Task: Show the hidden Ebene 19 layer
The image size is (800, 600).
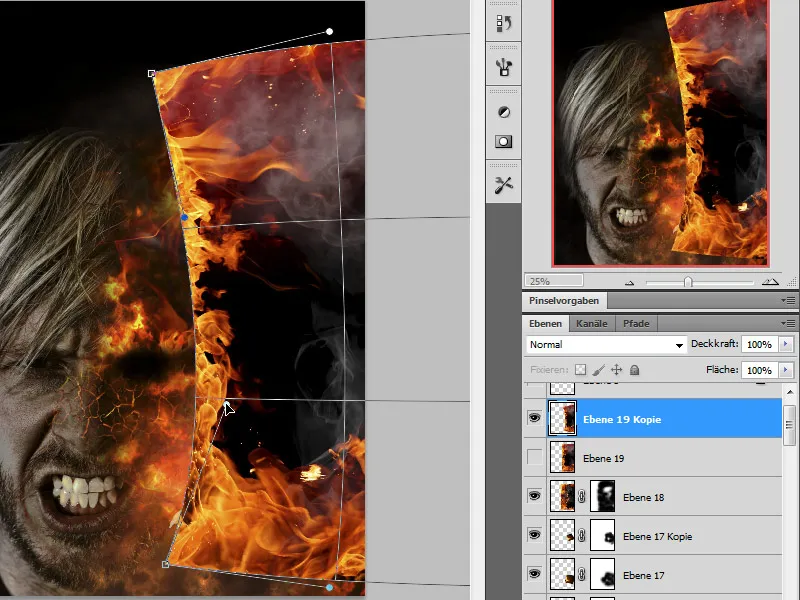Action: [534, 457]
